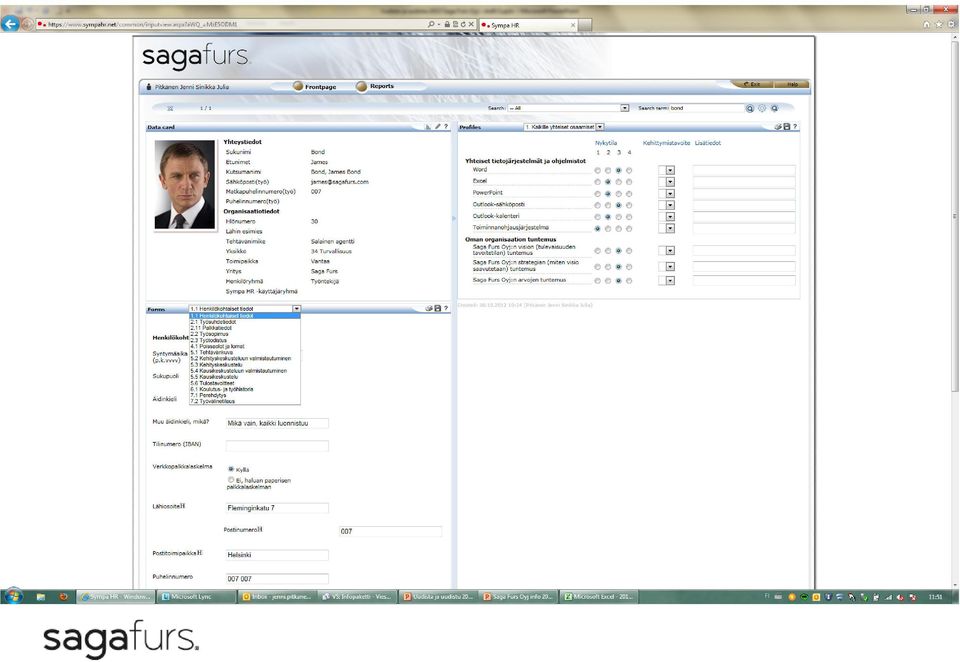Click the Tilinumero (IBAN) input field

[277, 446]
